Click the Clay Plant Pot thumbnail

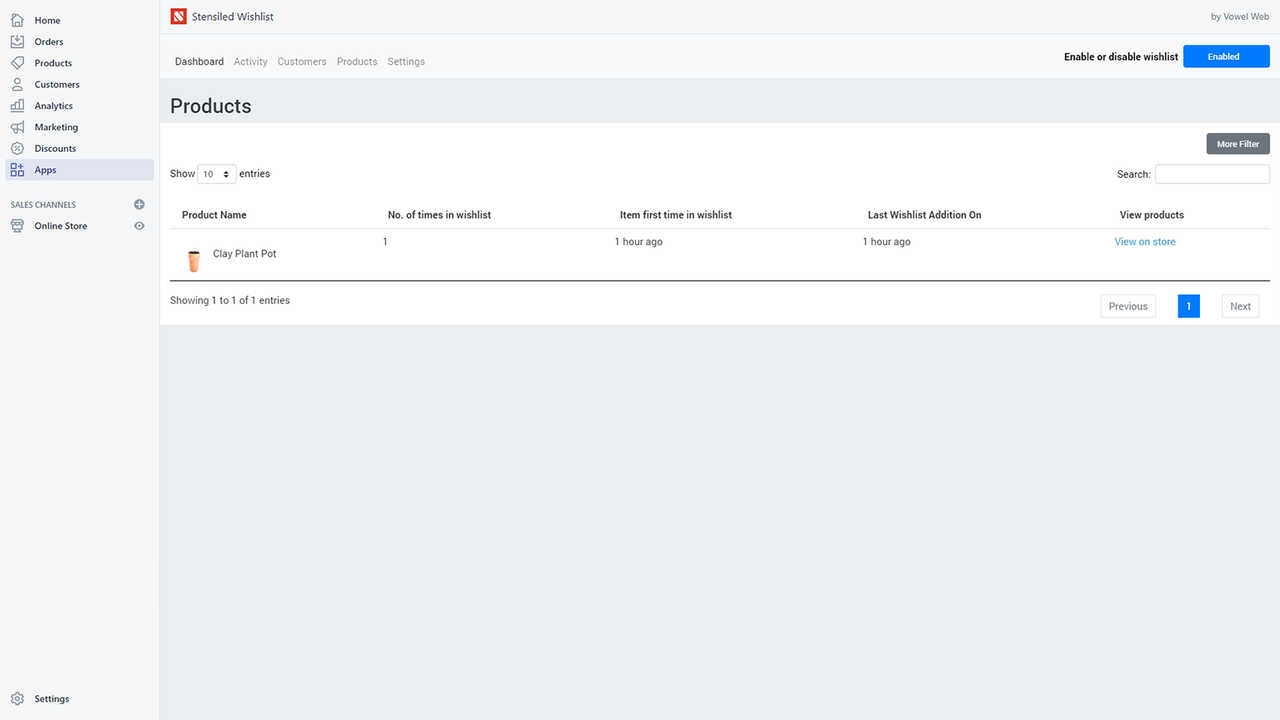(194, 261)
